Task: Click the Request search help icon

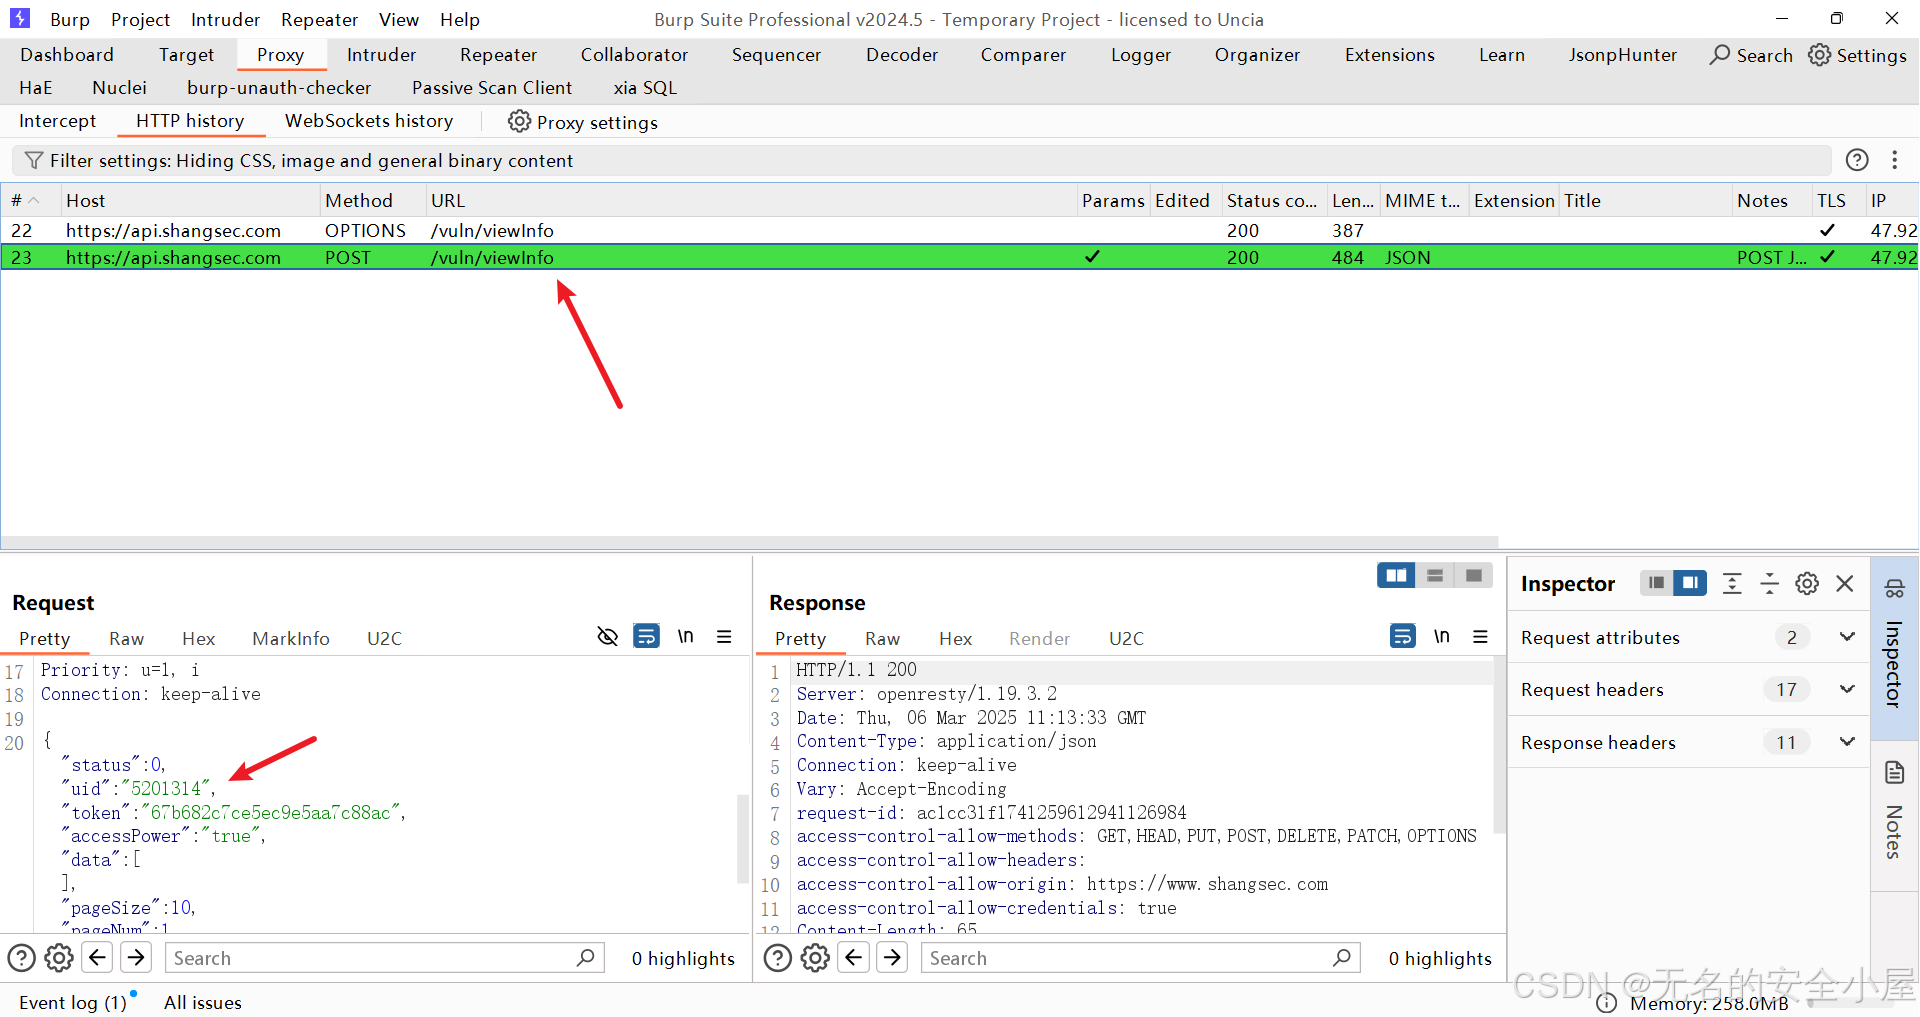Action: pyautogui.click(x=22, y=958)
